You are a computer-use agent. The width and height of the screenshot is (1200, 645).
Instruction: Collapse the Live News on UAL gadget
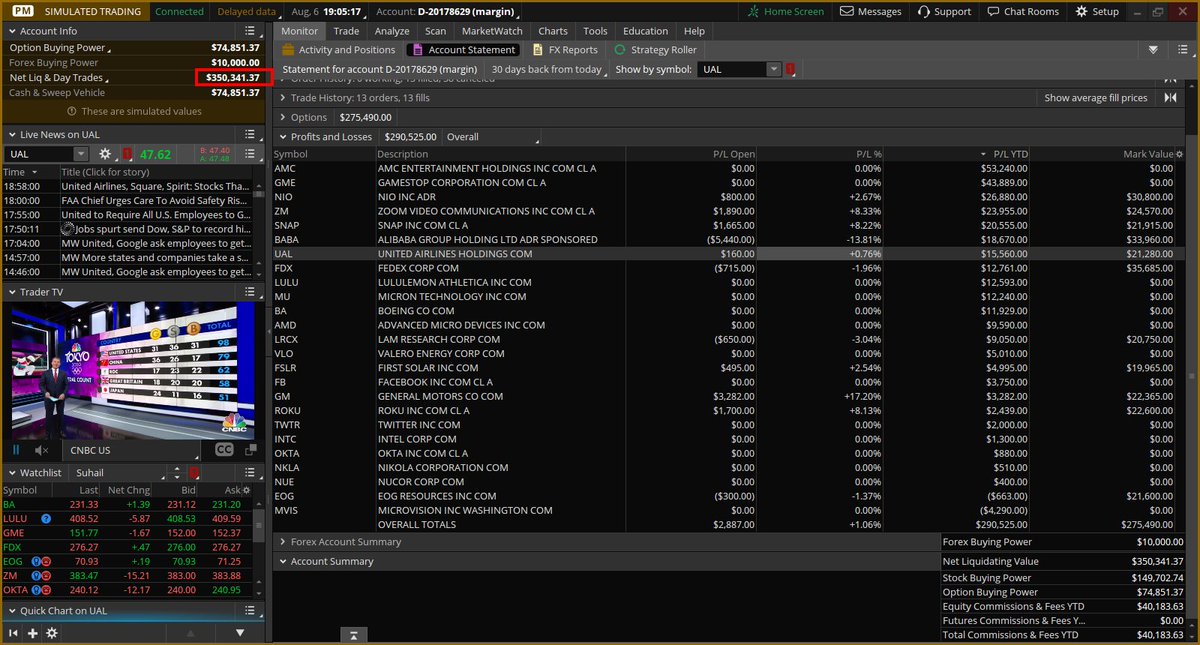coord(11,134)
